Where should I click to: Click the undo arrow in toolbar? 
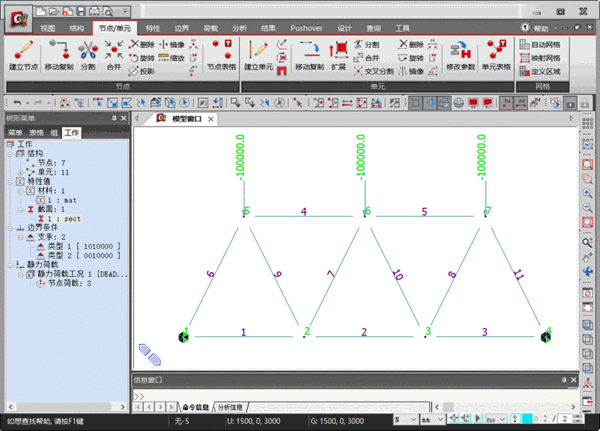pyautogui.click(x=17, y=103)
